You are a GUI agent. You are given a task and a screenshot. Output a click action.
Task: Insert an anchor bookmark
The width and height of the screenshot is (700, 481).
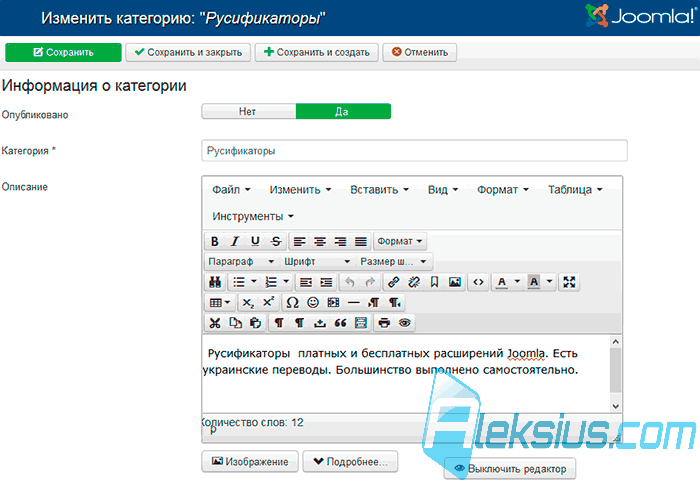tap(434, 282)
